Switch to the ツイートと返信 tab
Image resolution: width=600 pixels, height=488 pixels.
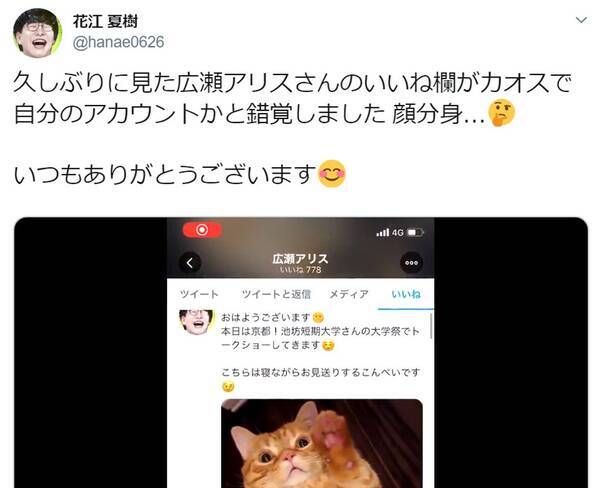[276, 294]
